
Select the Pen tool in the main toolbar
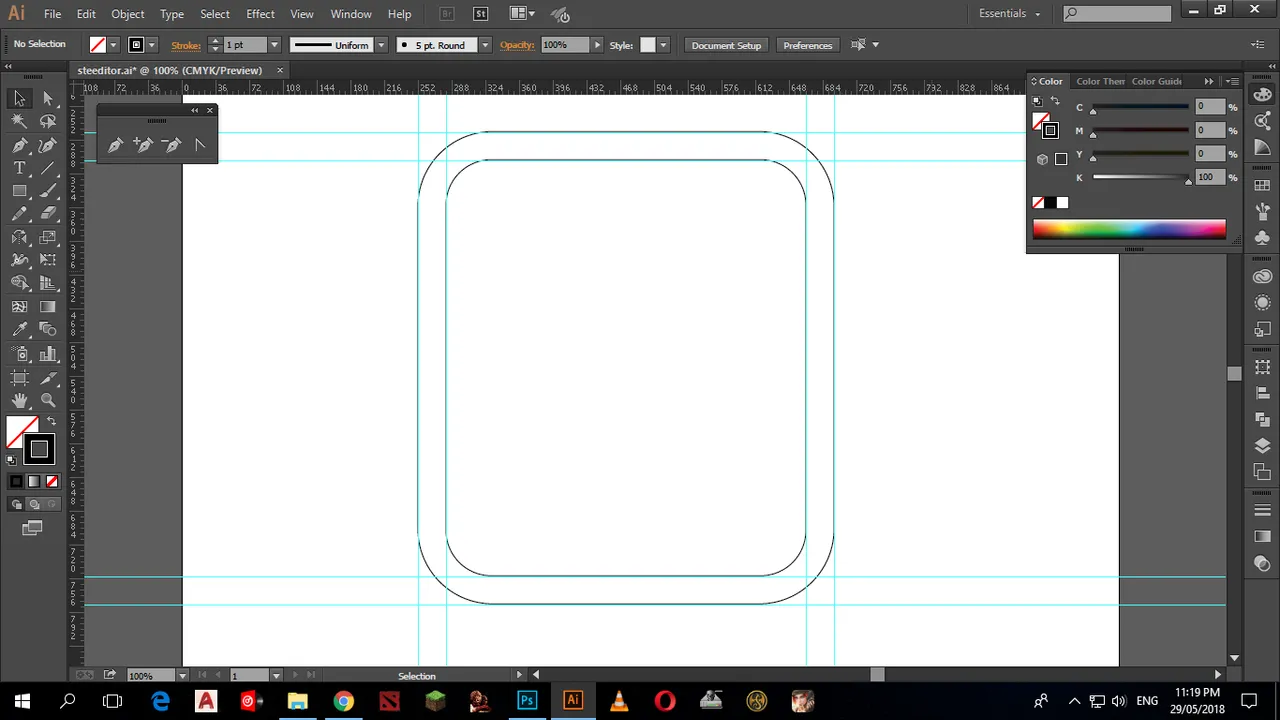pyautogui.click(x=19, y=145)
